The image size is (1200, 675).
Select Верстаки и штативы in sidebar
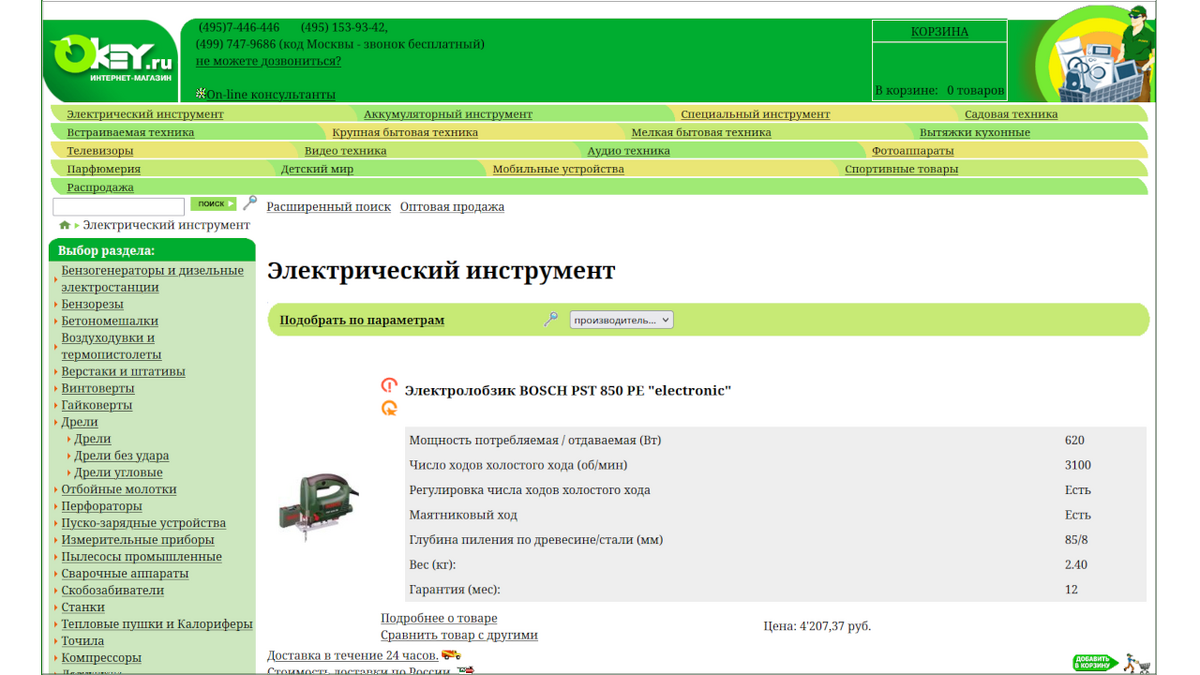tap(123, 371)
